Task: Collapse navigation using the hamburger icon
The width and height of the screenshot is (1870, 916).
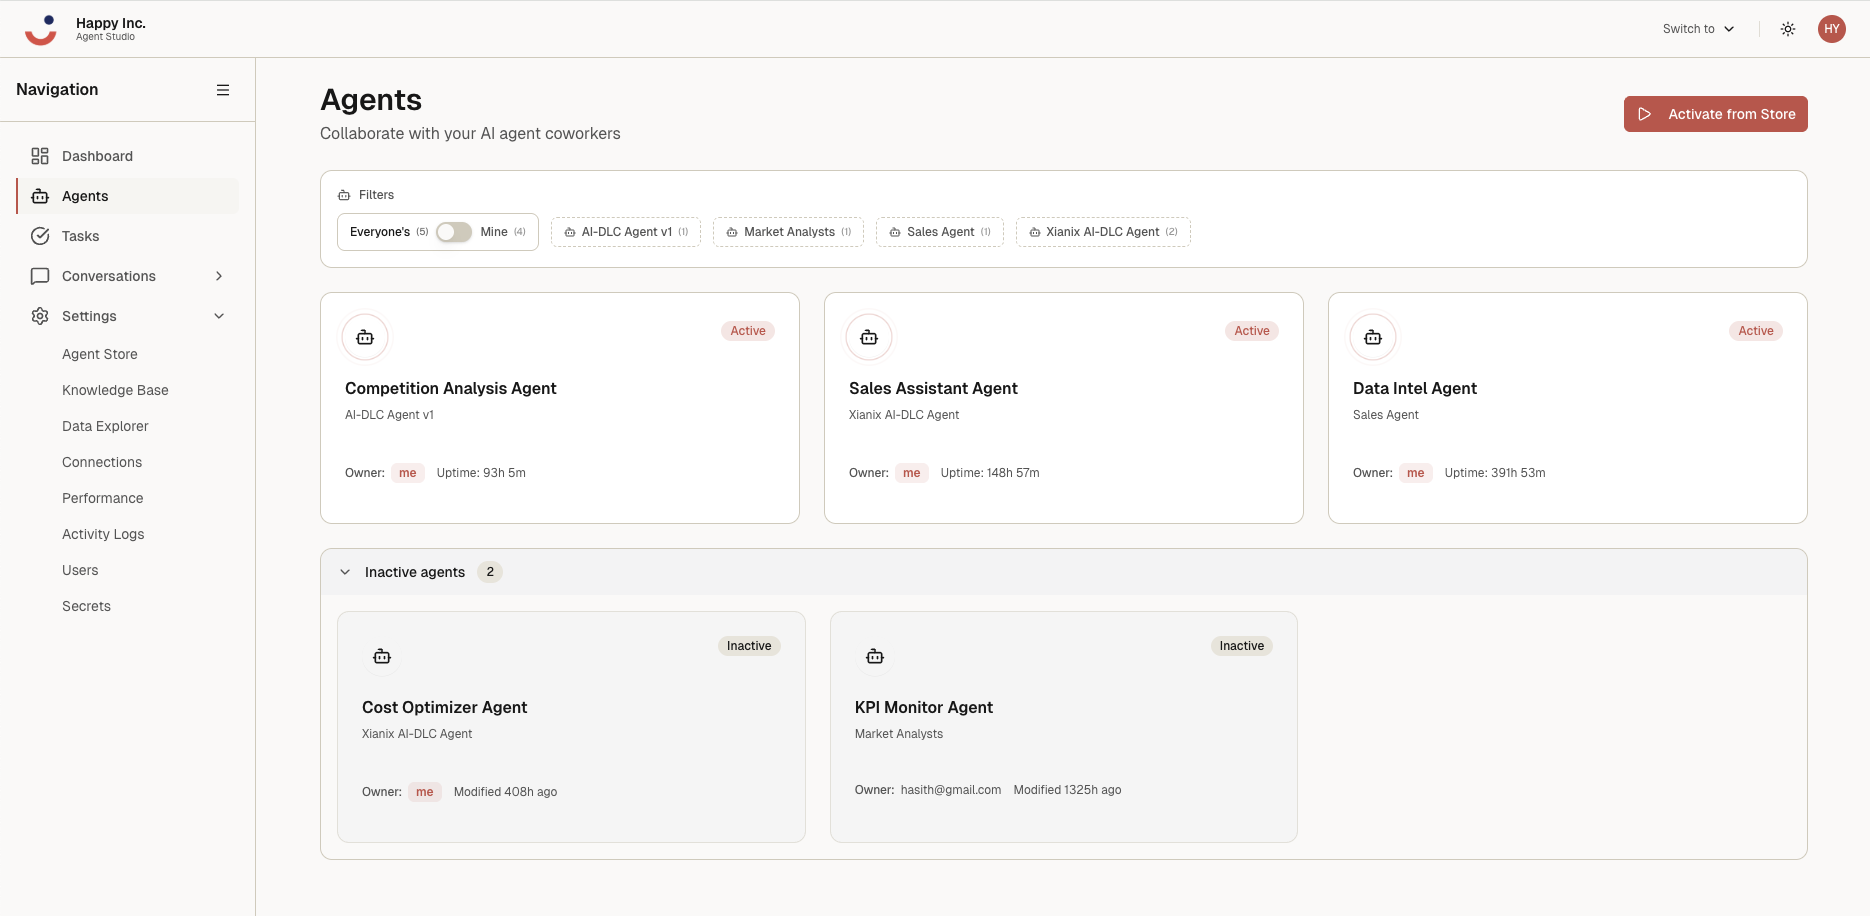Action: 223,89
